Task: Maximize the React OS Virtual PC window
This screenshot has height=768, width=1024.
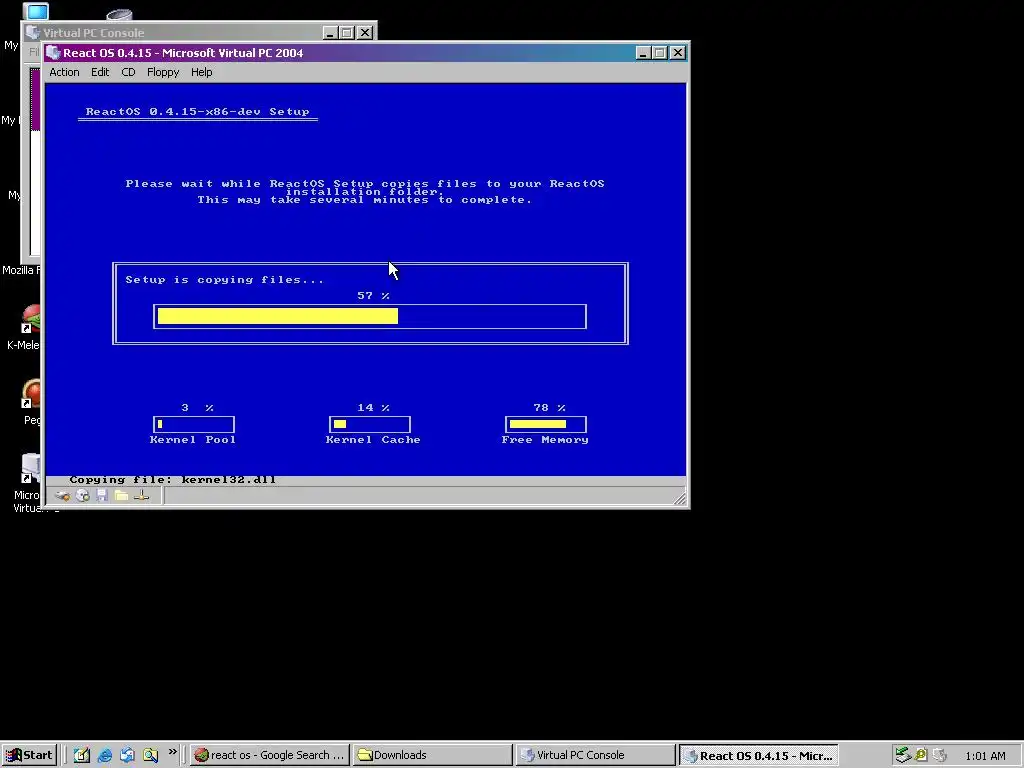Action: coord(660,53)
